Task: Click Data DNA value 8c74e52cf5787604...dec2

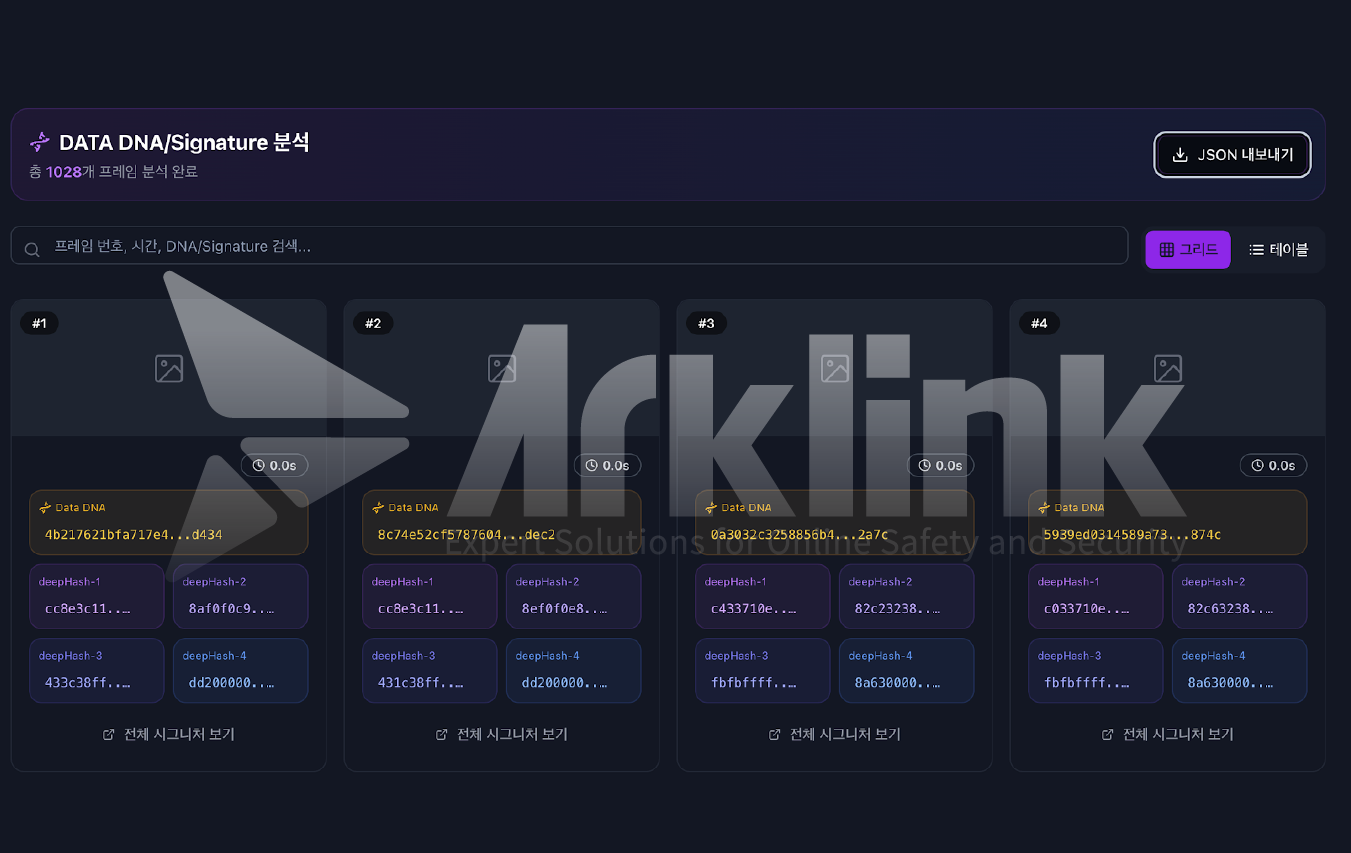Action: [466, 535]
